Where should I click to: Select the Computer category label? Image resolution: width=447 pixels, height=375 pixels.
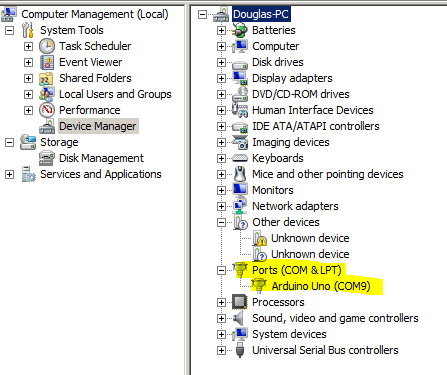(x=275, y=46)
